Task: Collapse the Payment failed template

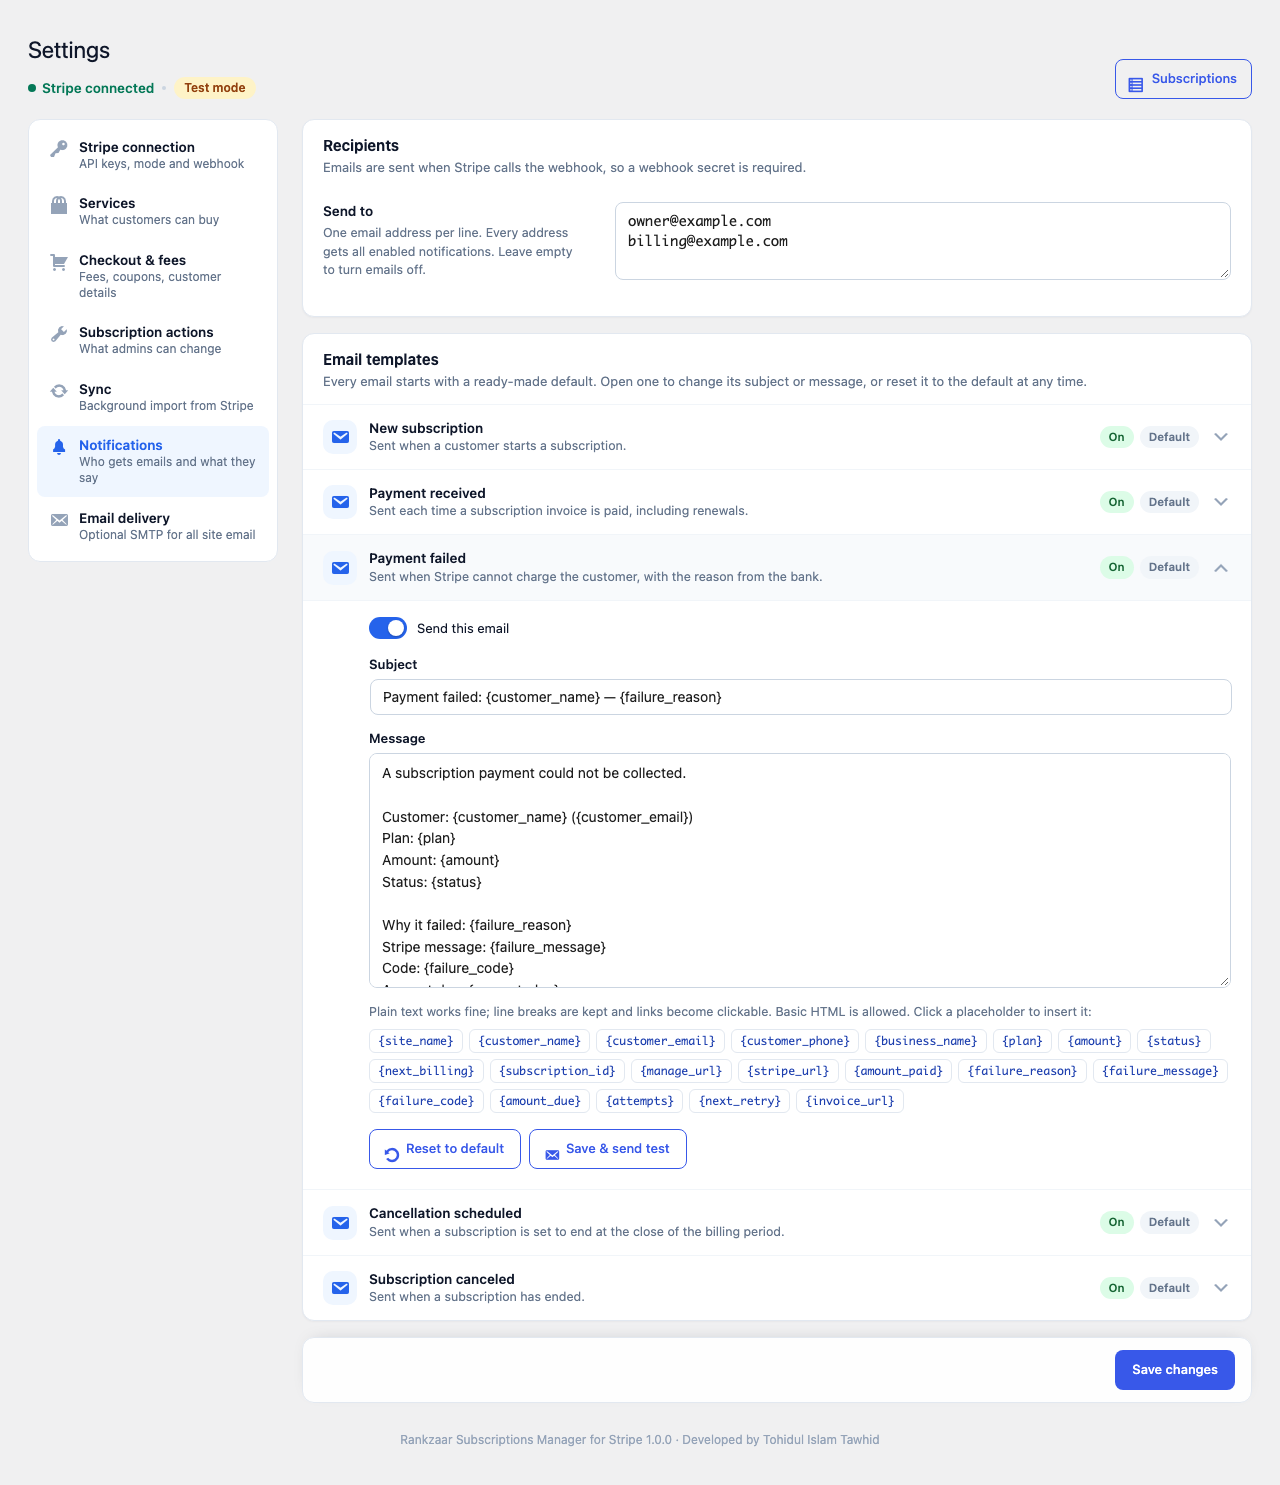Action: (1221, 567)
